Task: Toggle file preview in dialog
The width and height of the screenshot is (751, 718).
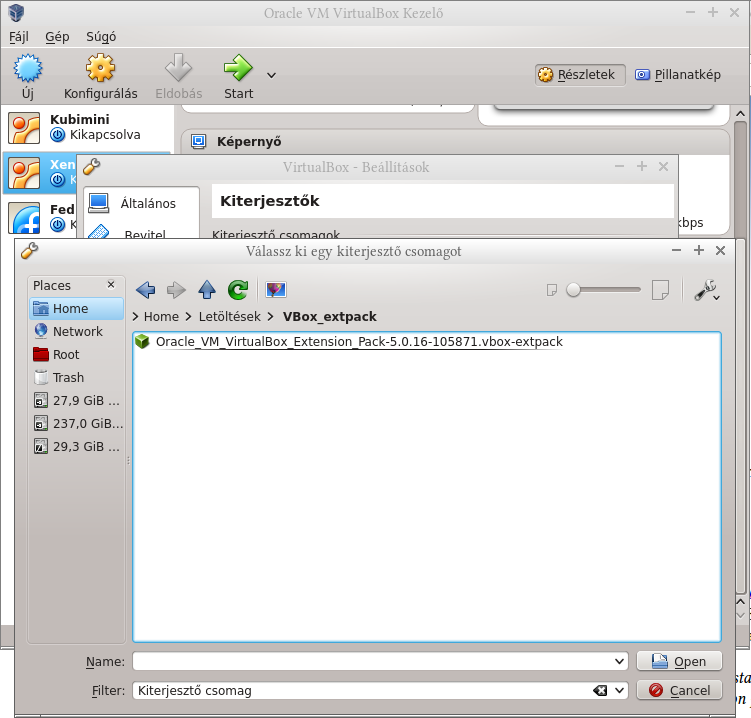Action: (276, 290)
